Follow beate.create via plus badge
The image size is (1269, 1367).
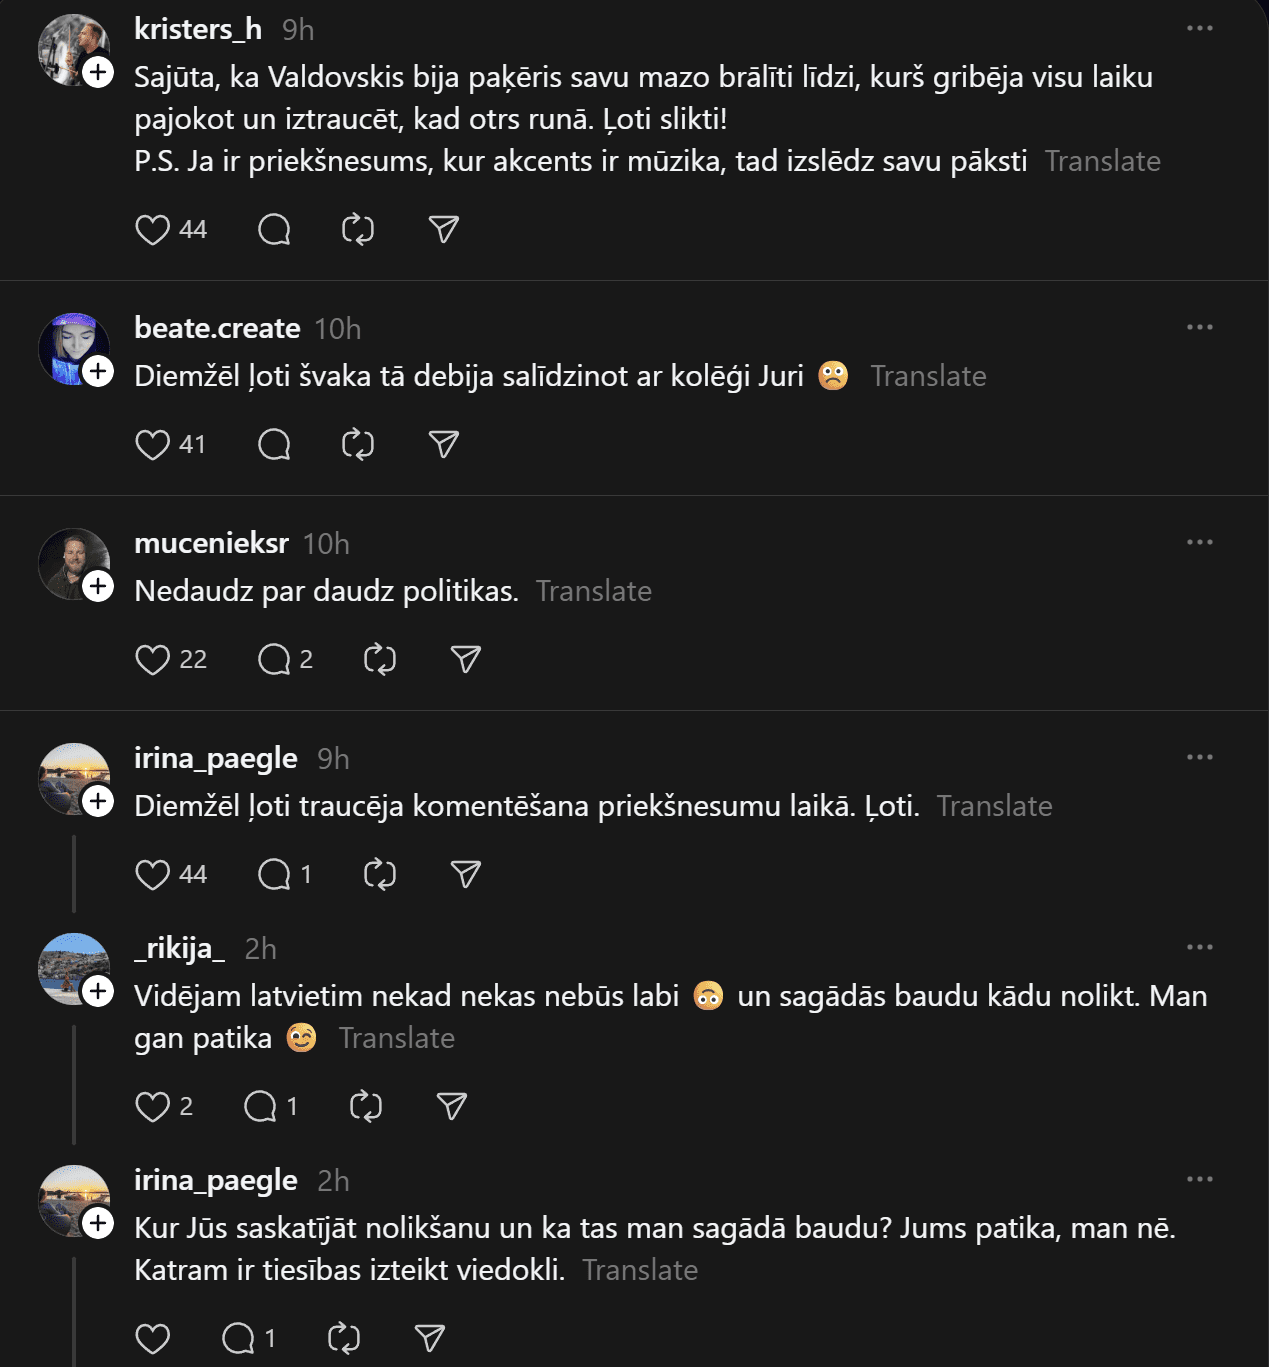pyautogui.click(x=98, y=371)
